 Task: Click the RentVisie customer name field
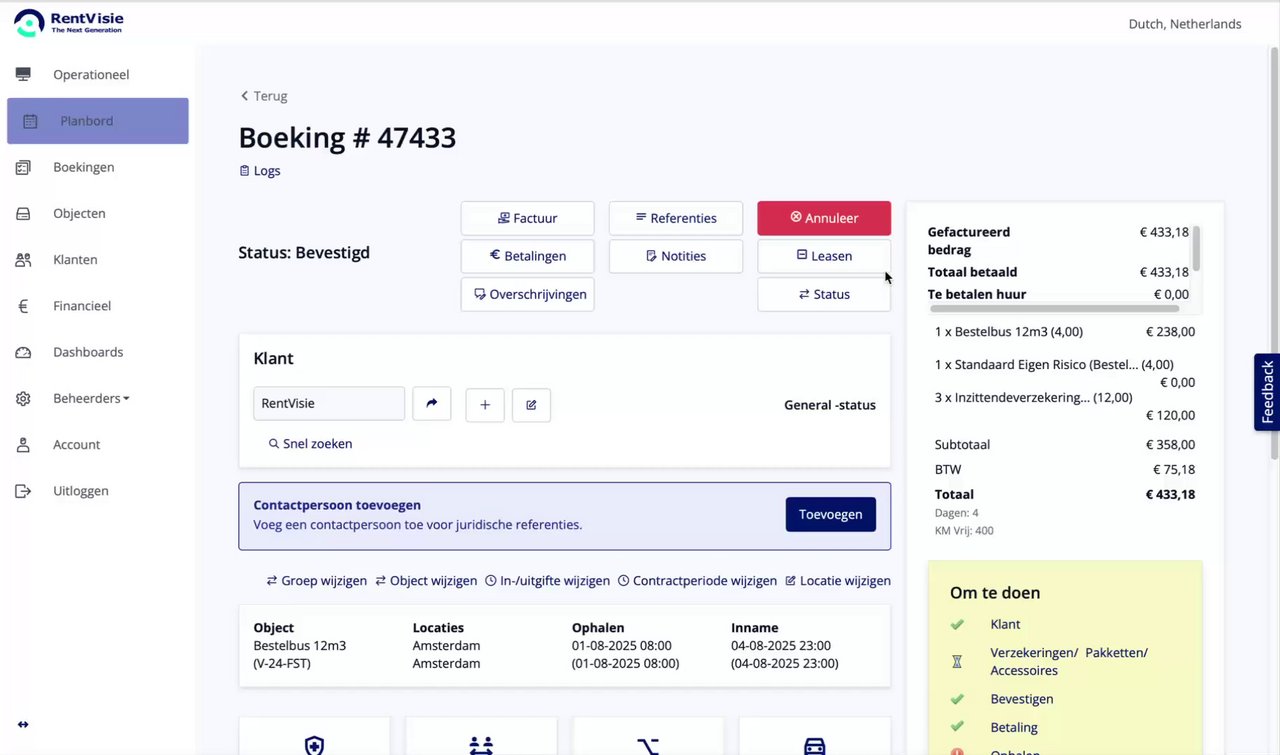329,404
